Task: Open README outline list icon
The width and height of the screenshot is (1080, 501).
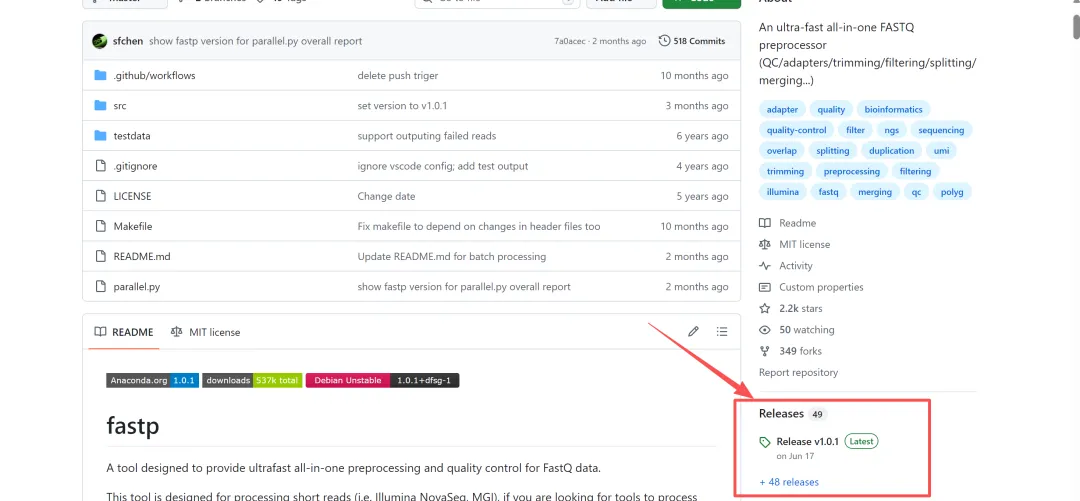Action: point(722,331)
